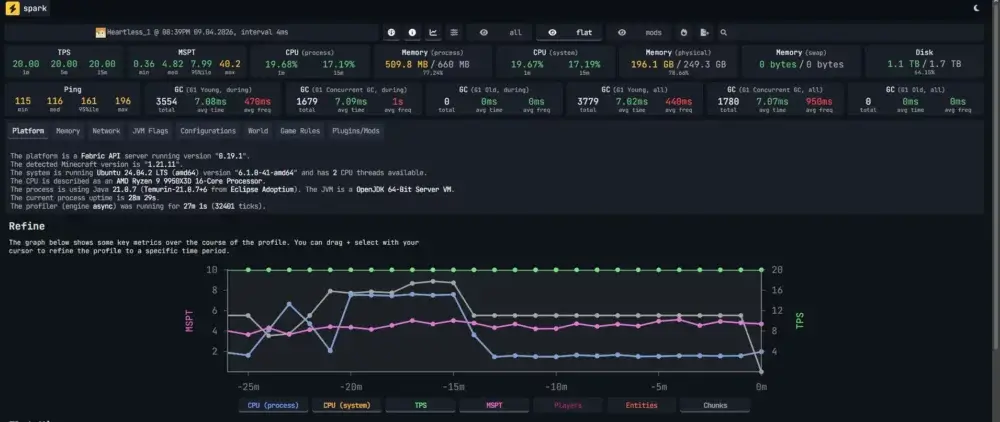Image resolution: width=1000 pixels, height=422 pixels.
Task: Open the Game Rules tab
Action: coord(299,131)
